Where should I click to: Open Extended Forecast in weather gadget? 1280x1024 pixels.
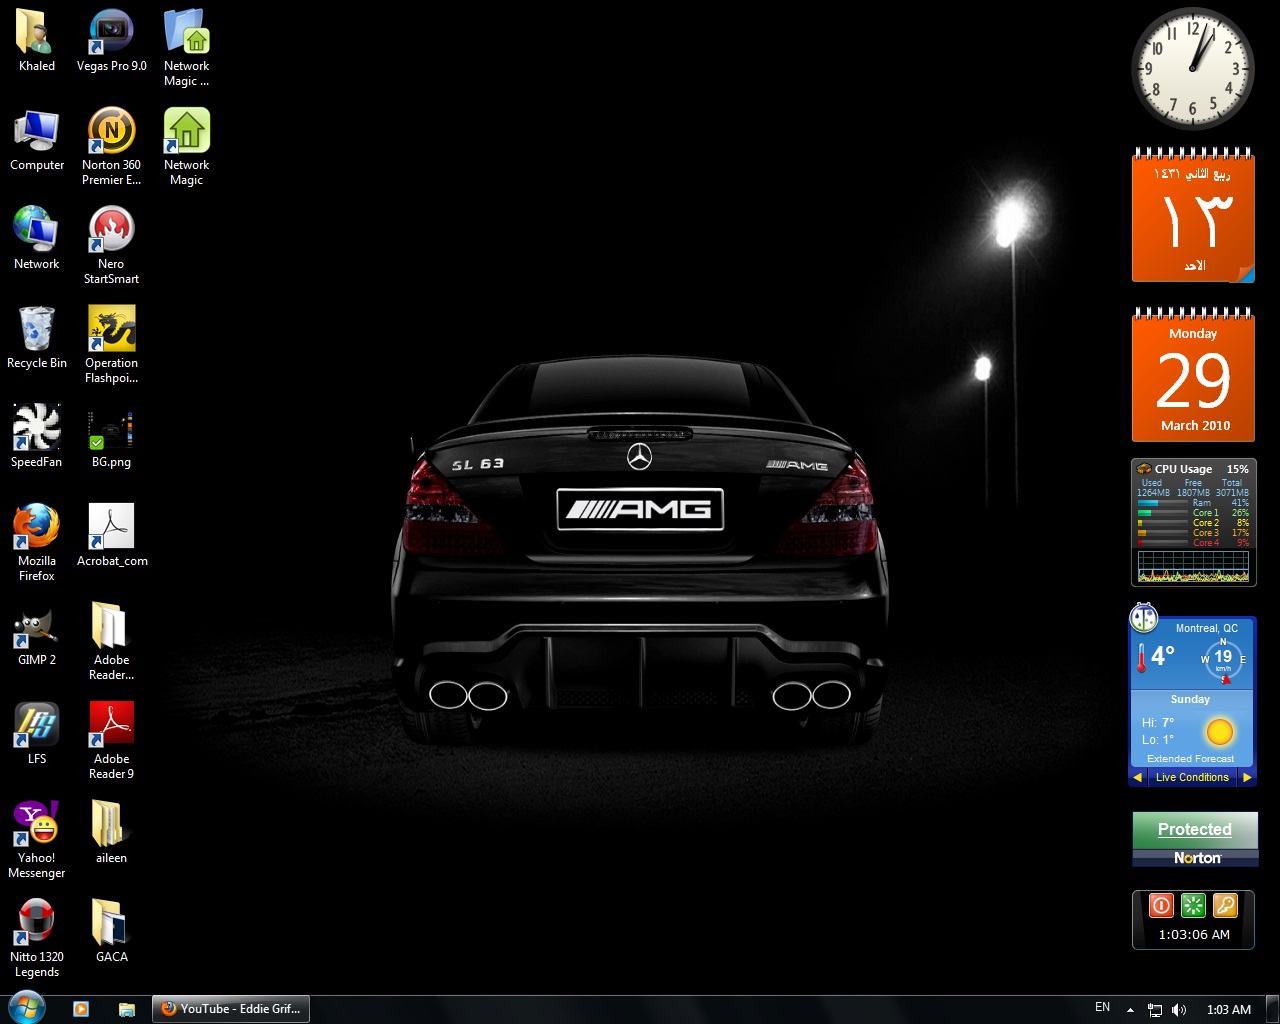pos(1190,759)
